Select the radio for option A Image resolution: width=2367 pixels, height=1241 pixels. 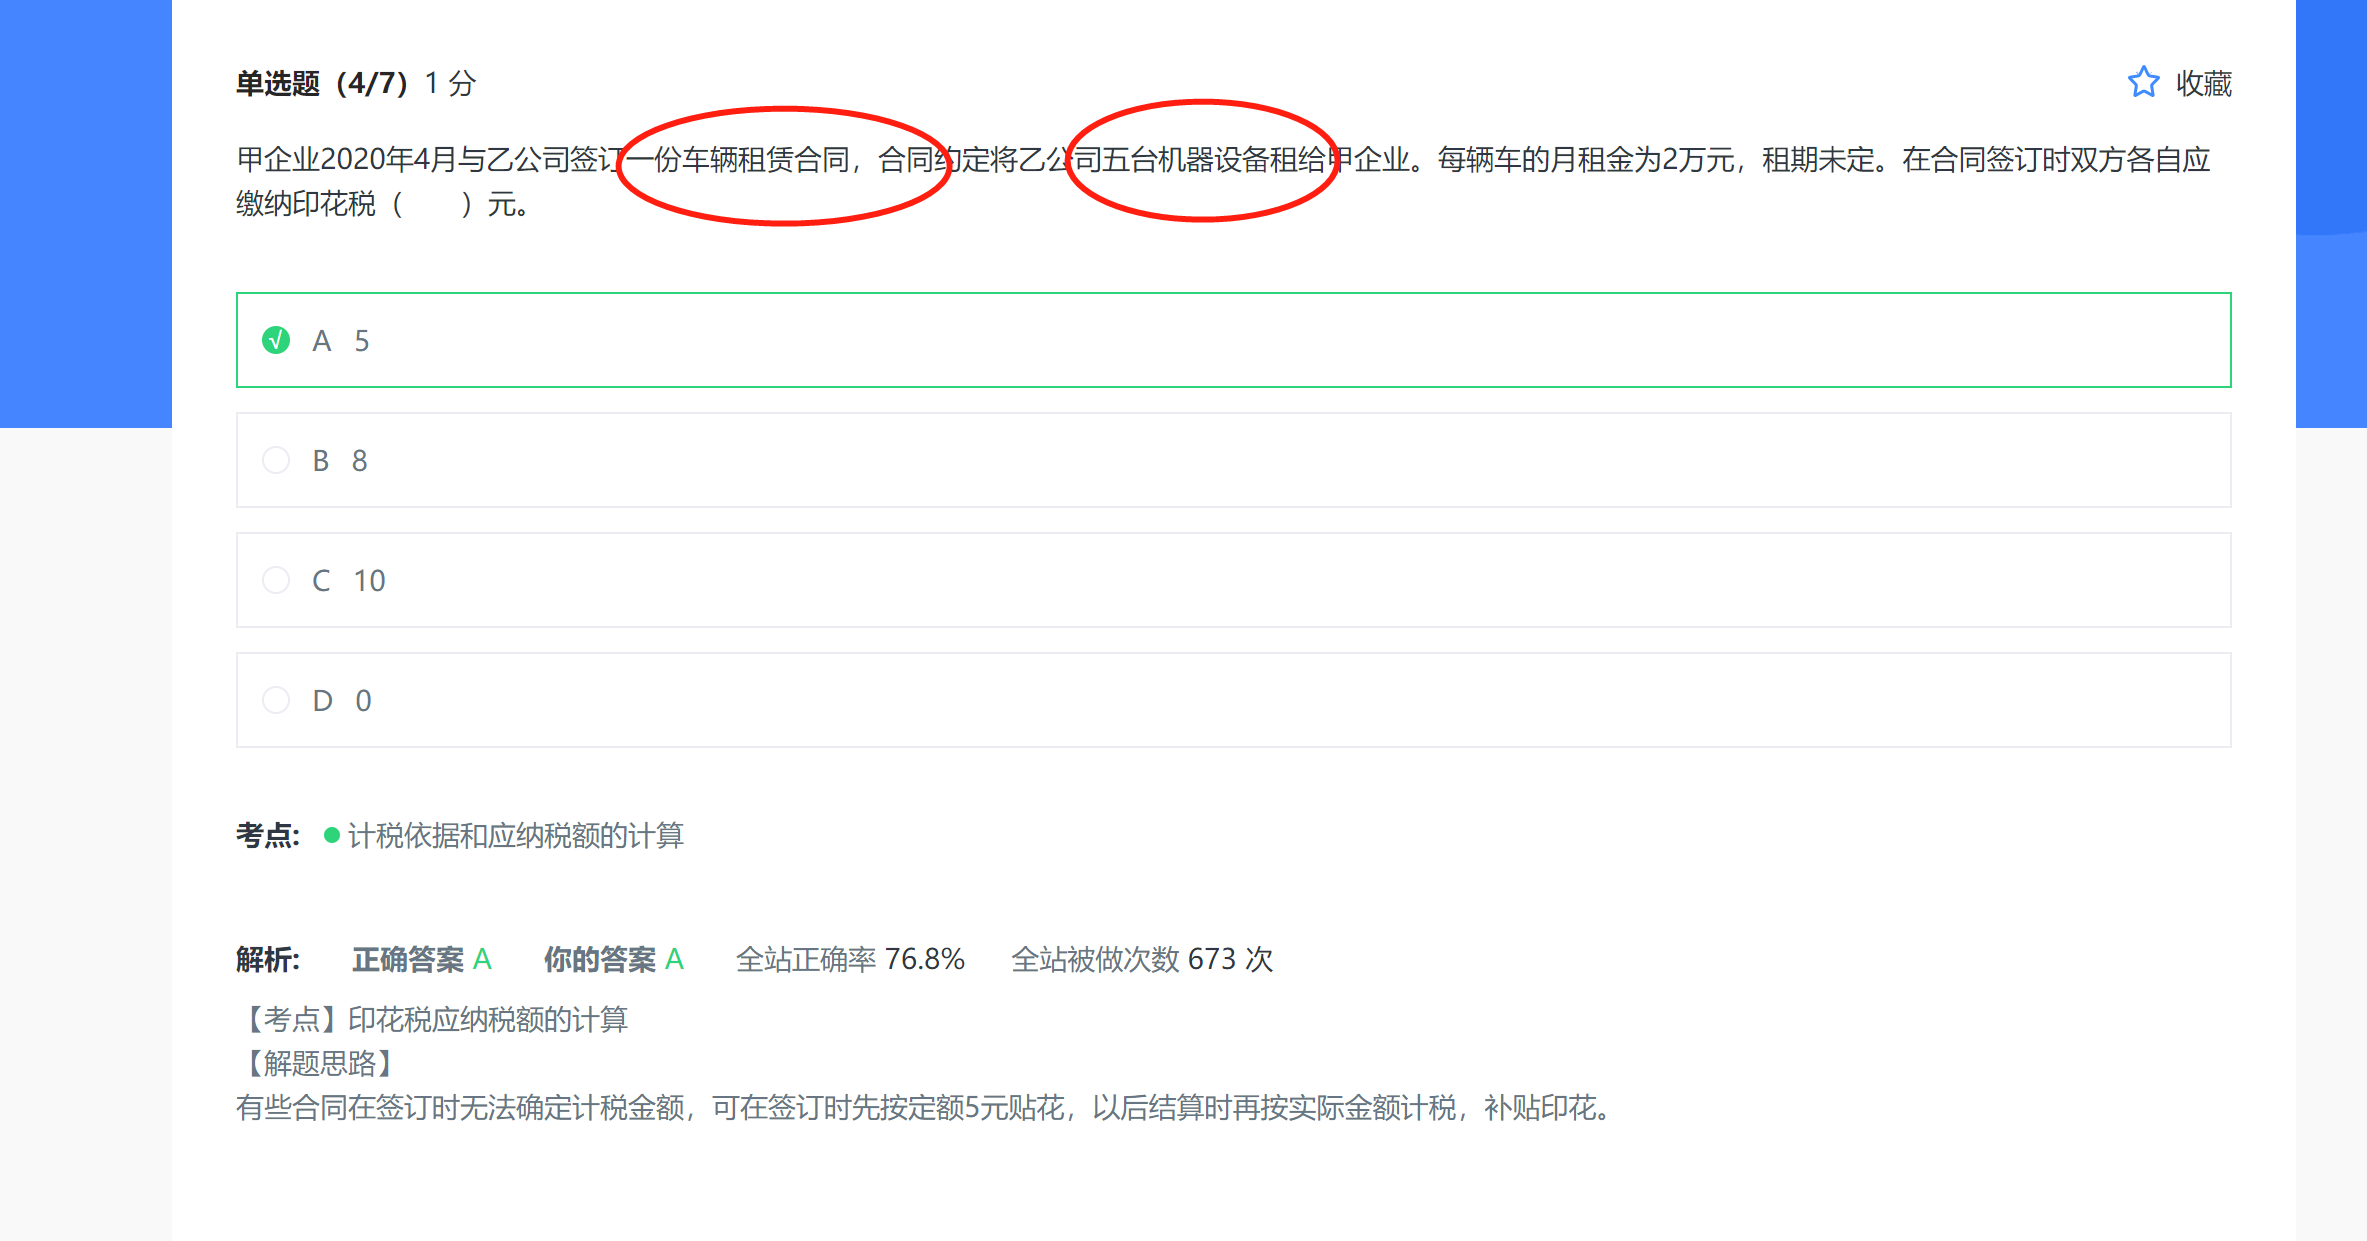click(276, 341)
